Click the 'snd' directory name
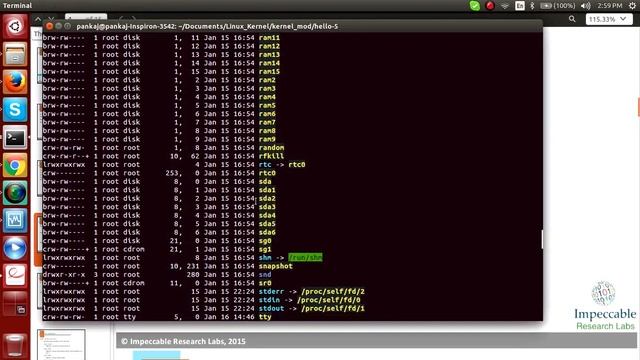This screenshot has width=640, height=360. tap(265, 275)
